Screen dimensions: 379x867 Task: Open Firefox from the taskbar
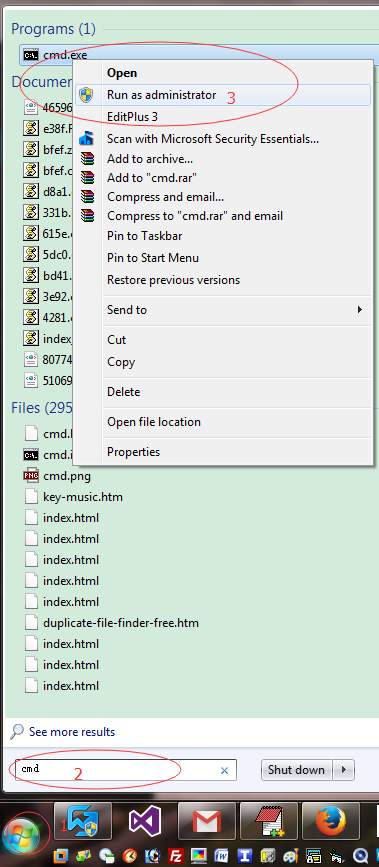[330, 822]
